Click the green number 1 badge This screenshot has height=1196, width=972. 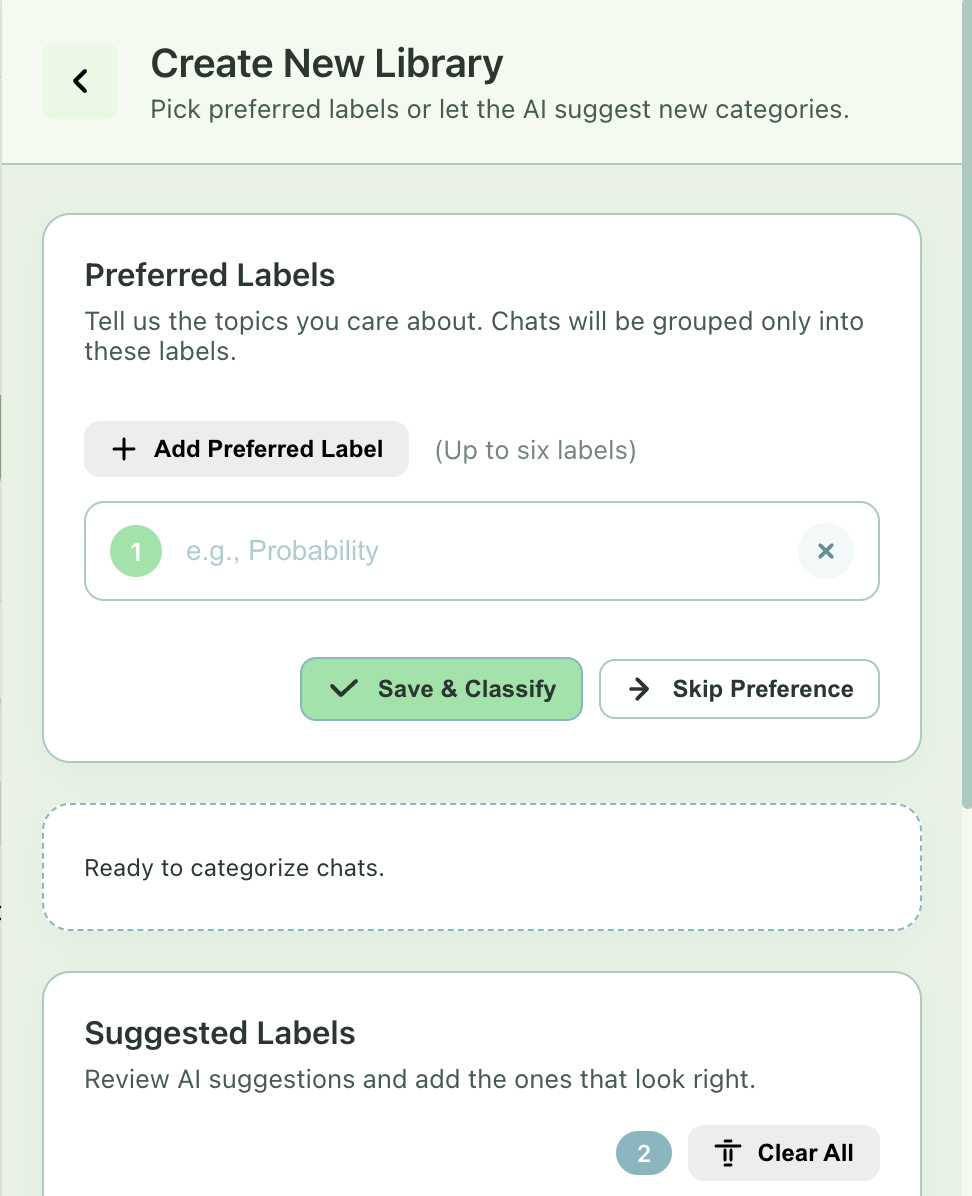[136, 551]
